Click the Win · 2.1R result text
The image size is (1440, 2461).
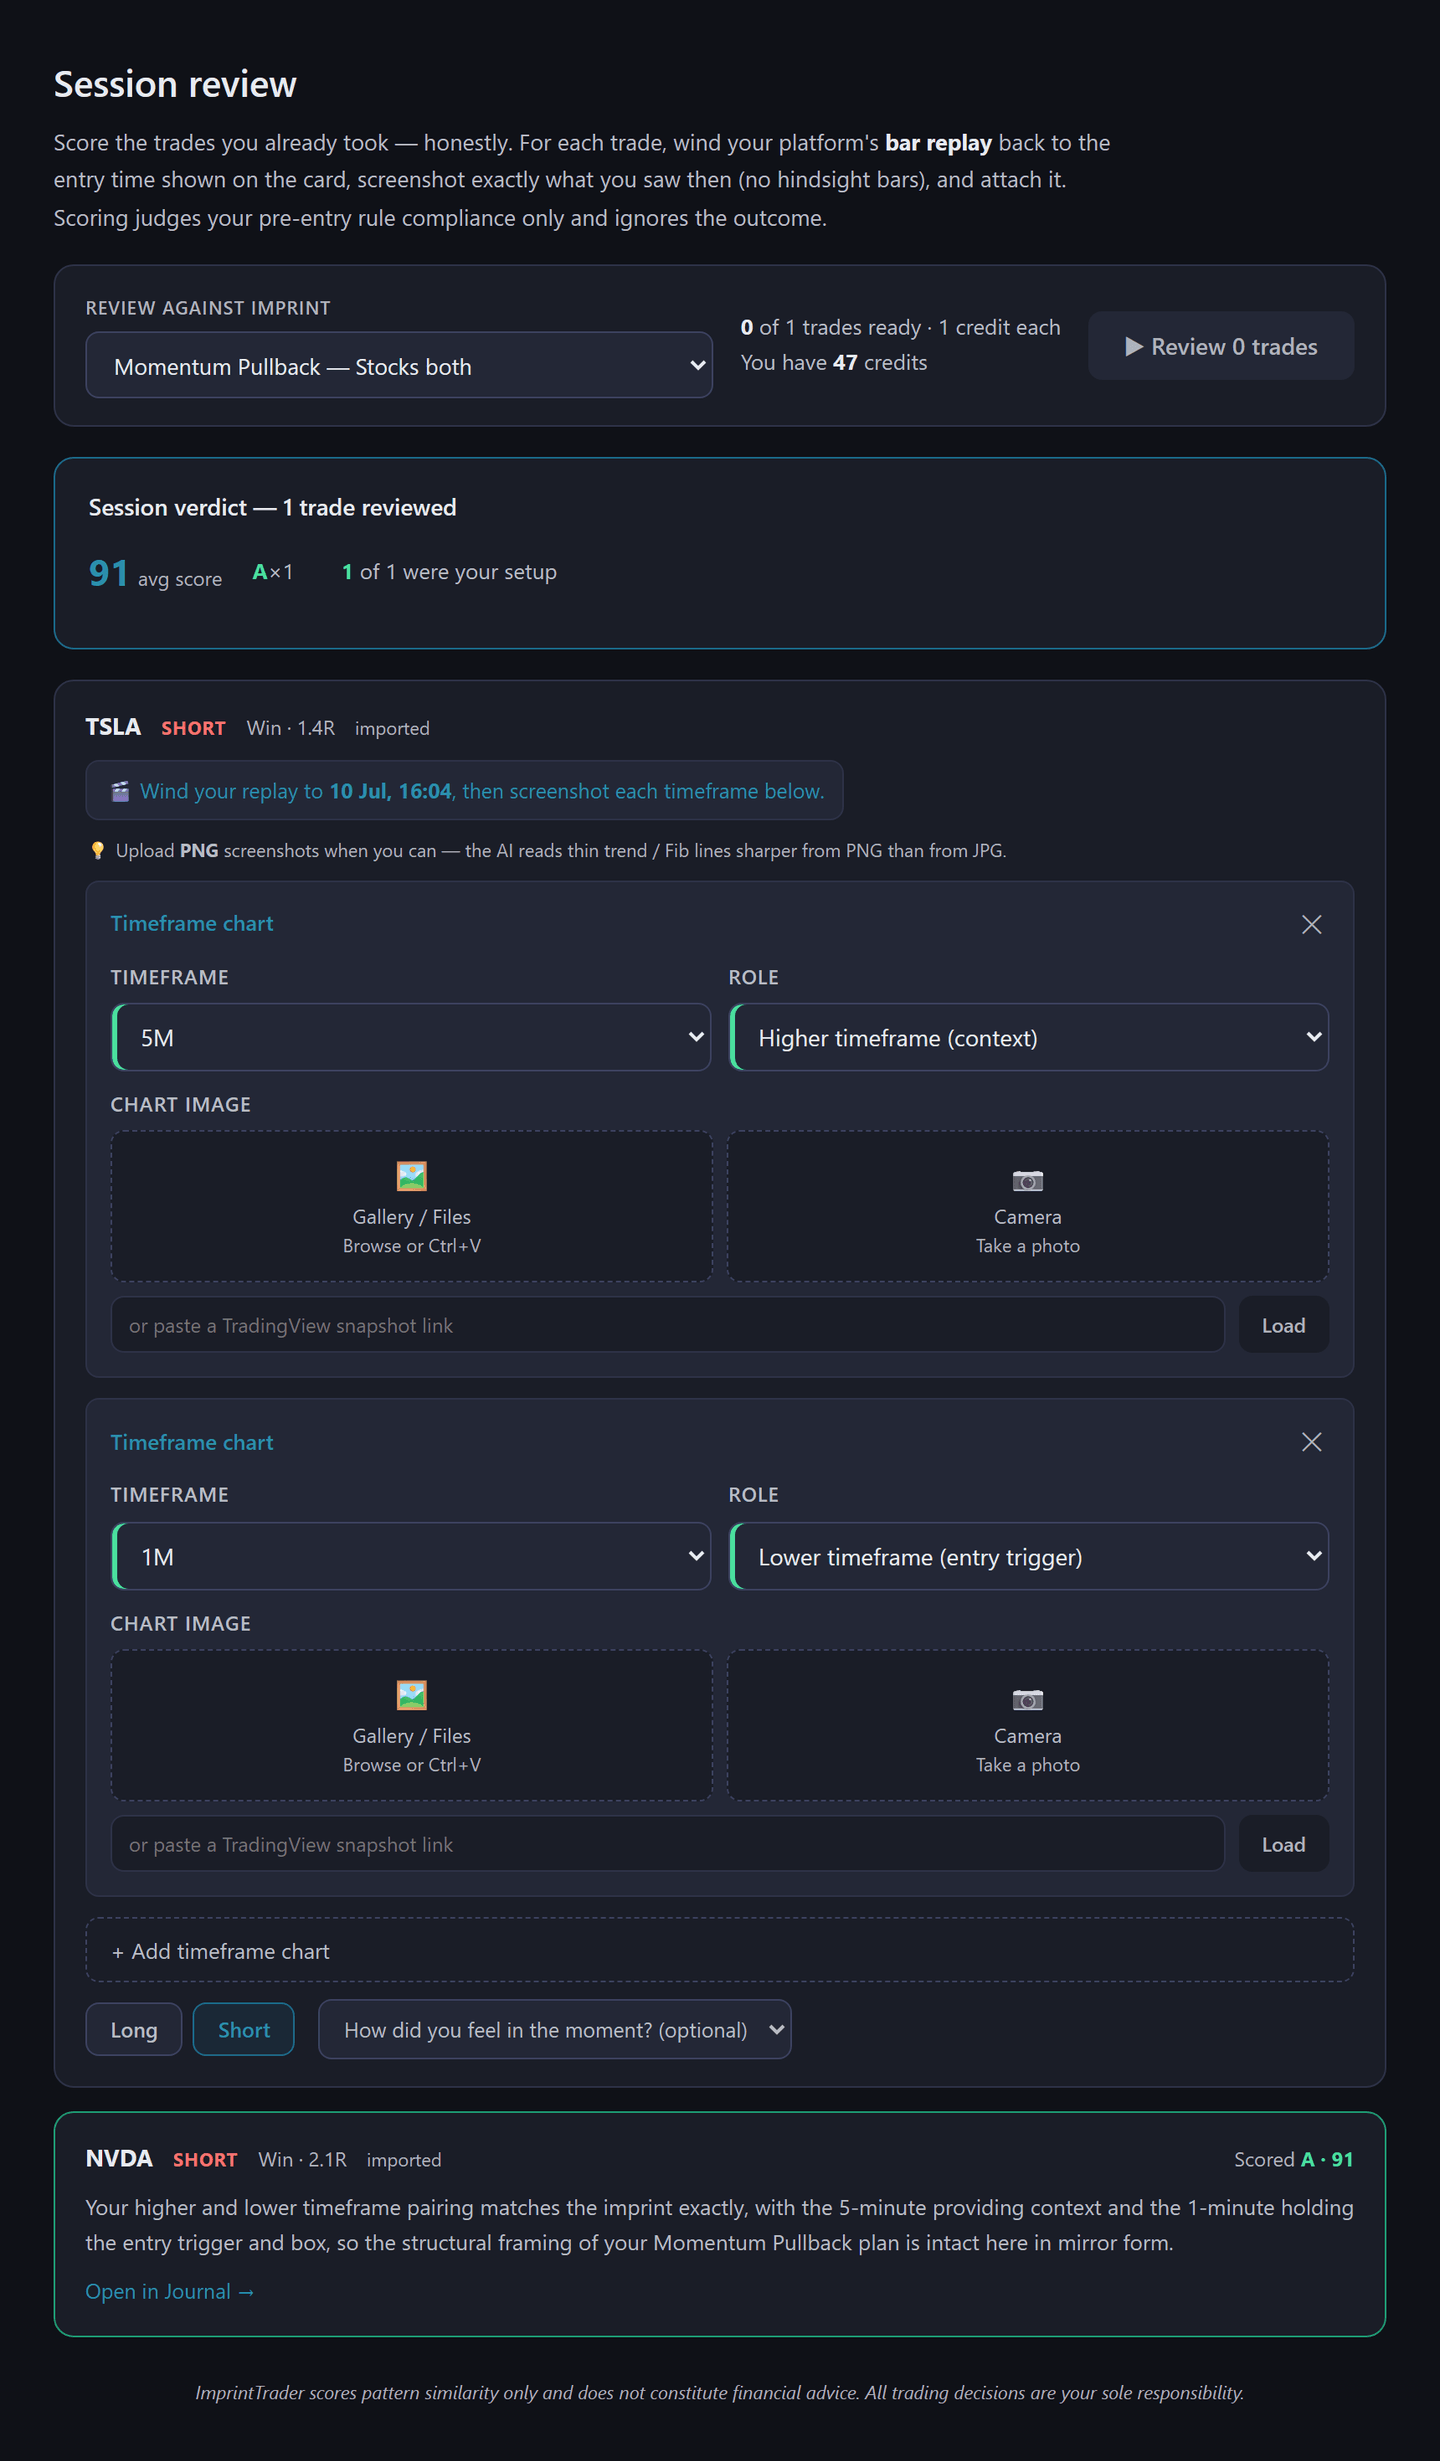[x=302, y=2159]
